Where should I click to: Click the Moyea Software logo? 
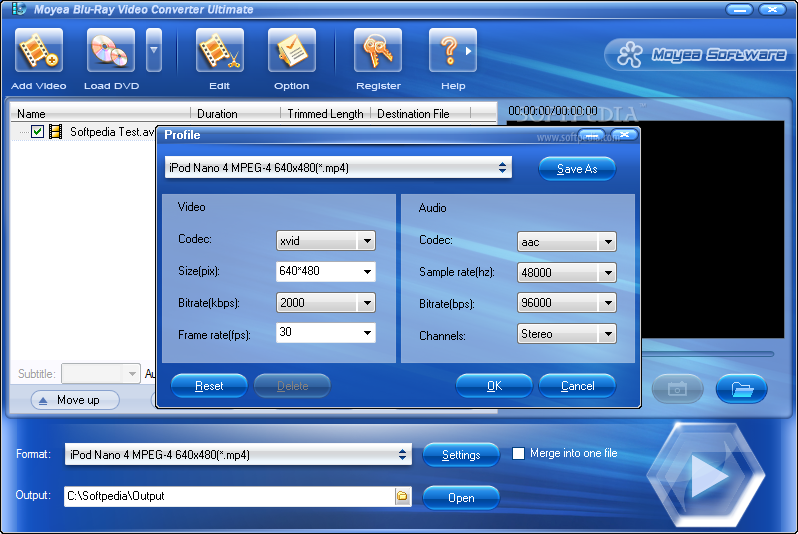pos(701,54)
